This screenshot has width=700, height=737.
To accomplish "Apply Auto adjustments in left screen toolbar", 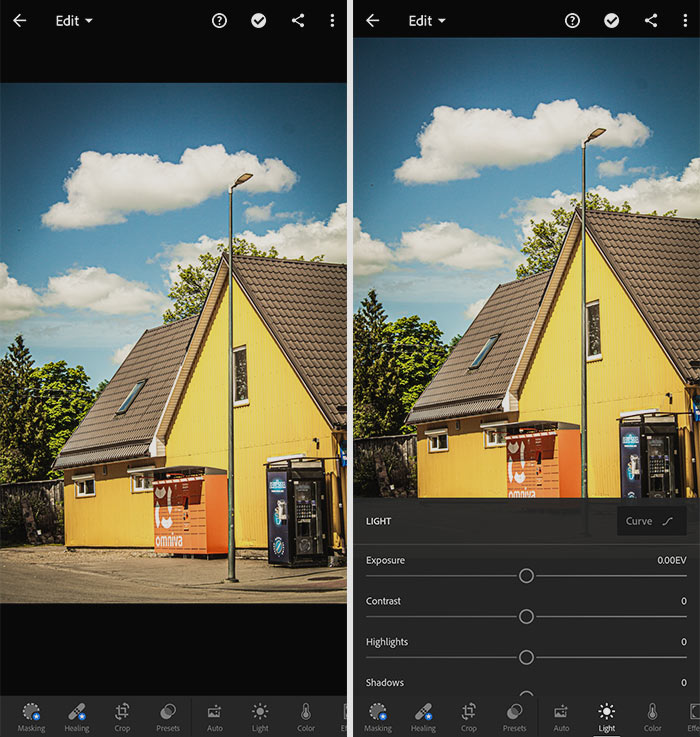I will pos(215,716).
